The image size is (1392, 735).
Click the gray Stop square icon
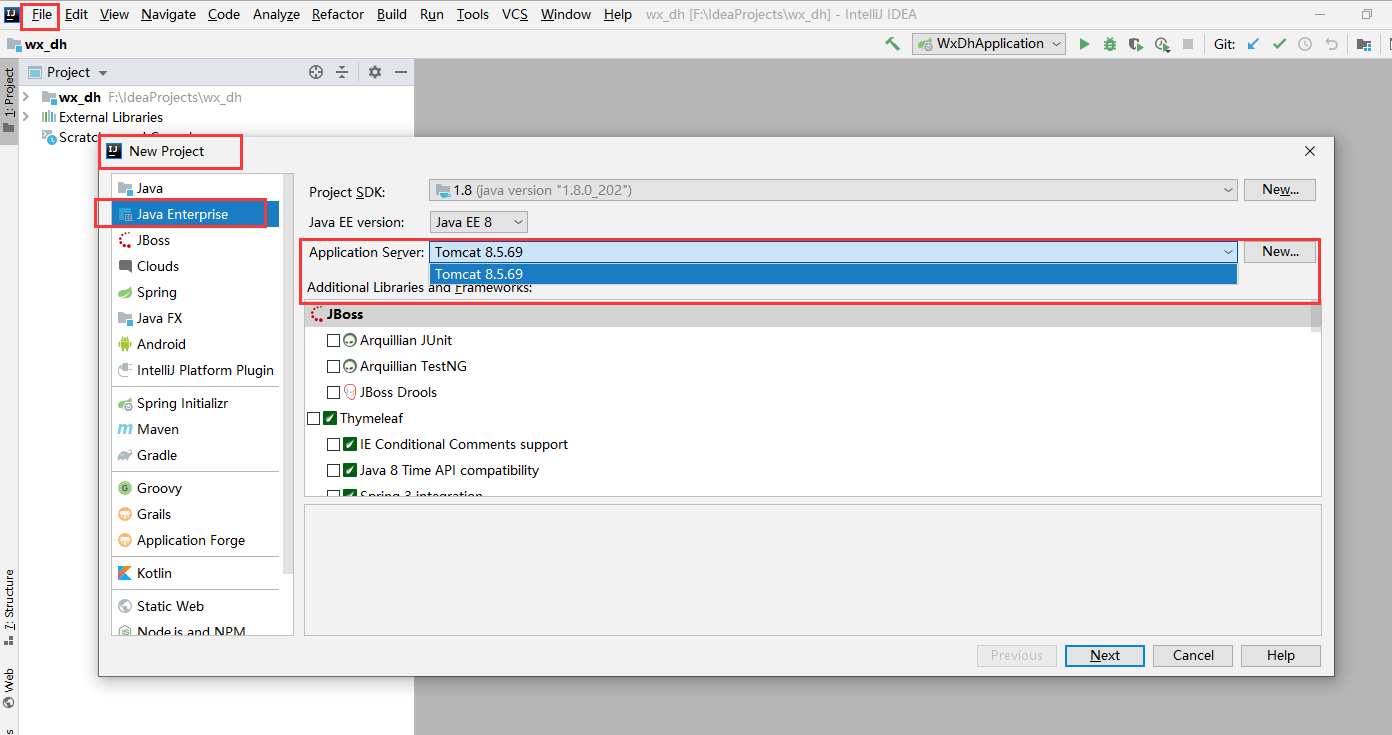(1188, 44)
